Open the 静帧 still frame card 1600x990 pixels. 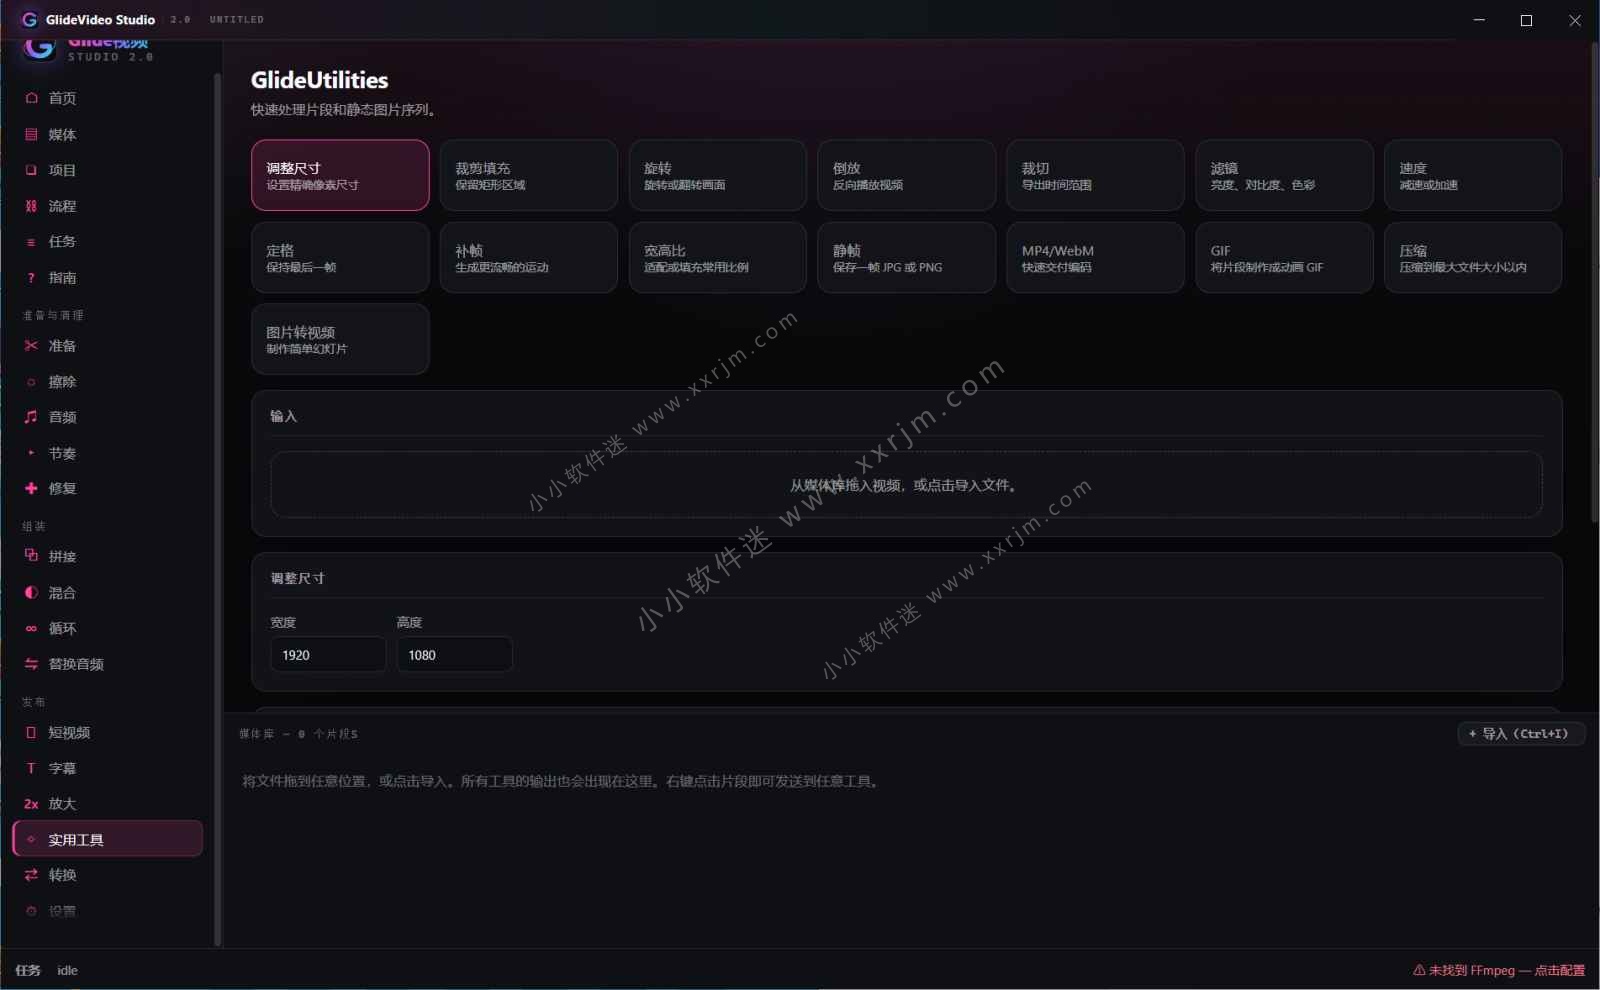point(907,257)
